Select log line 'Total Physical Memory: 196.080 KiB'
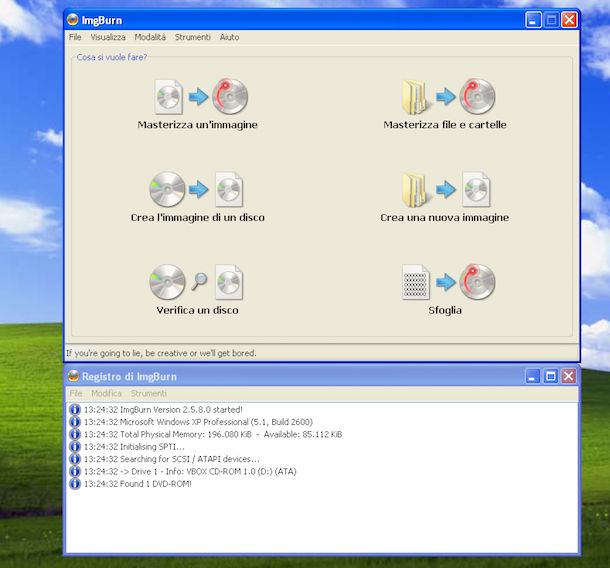 coord(213,434)
